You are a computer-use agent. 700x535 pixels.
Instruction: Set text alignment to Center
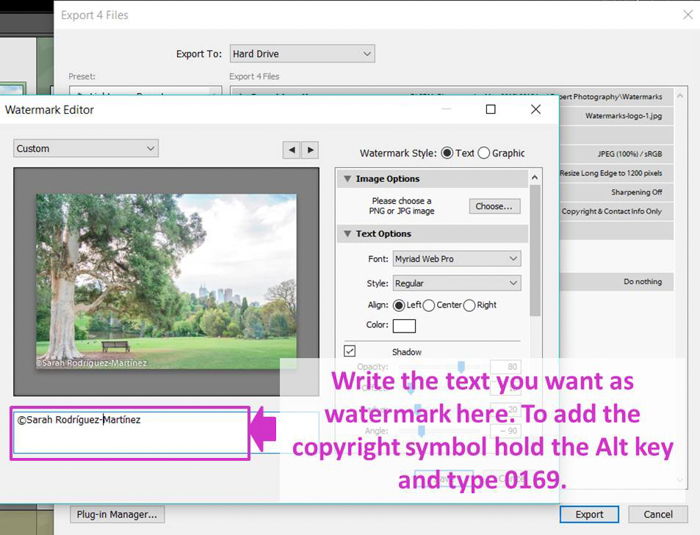point(430,305)
